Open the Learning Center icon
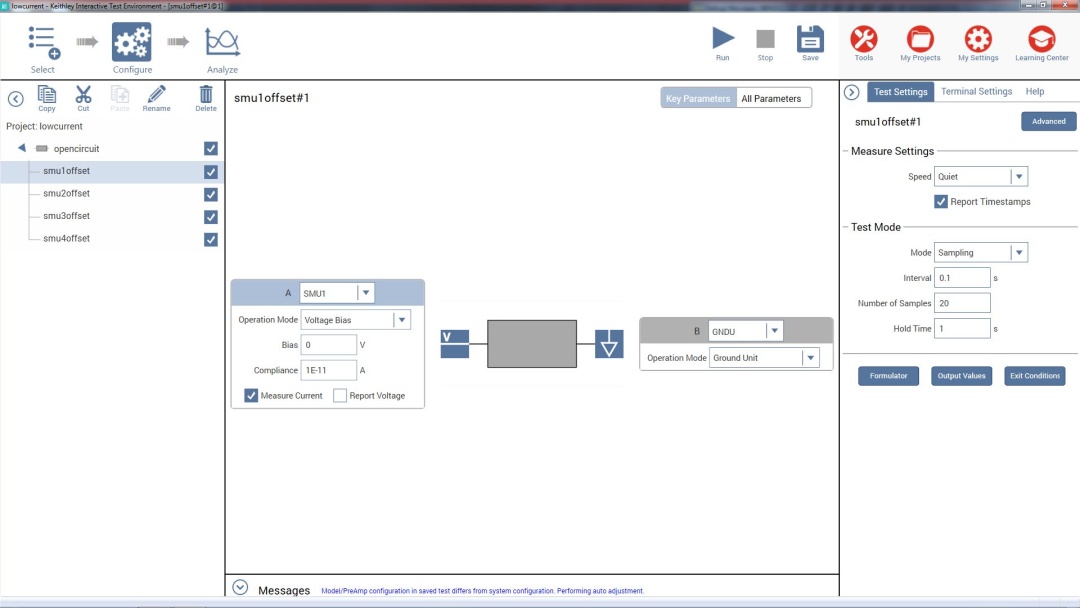The image size is (1080, 608). (1041, 40)
